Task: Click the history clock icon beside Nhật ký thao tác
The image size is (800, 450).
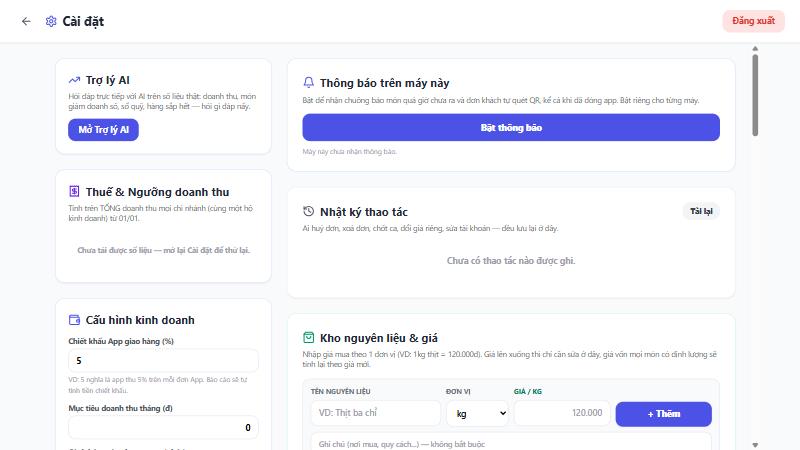Action: (x=309, y=211)
